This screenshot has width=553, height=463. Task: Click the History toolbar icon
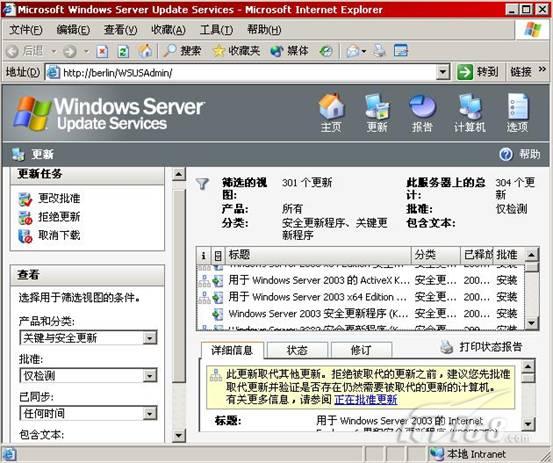tap(326, 51)
